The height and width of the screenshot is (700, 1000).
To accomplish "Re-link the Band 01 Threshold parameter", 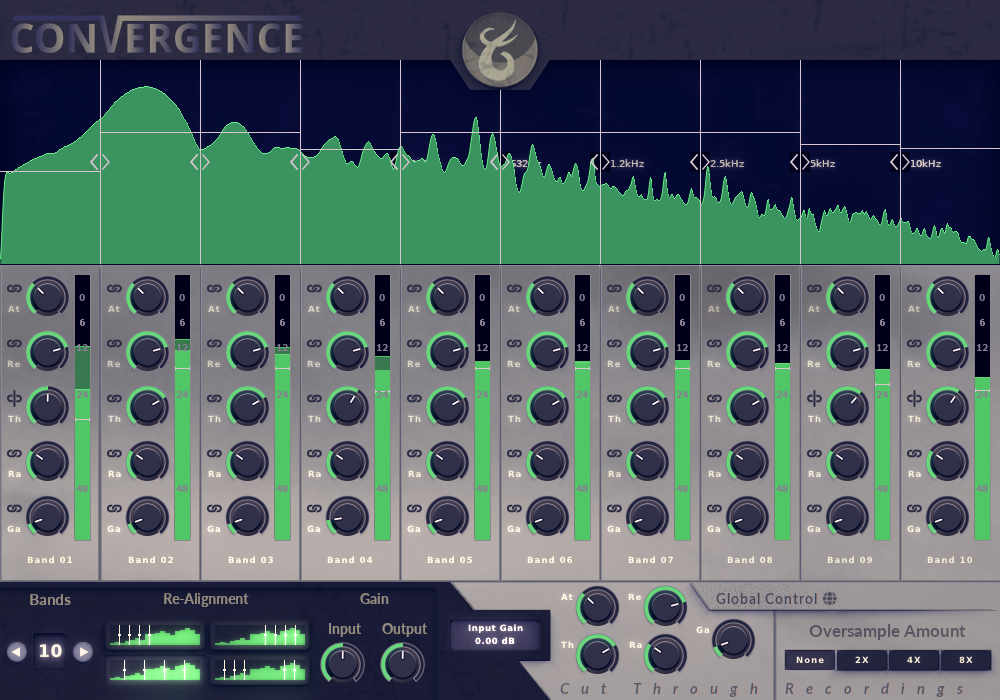I will coord(14,399).
